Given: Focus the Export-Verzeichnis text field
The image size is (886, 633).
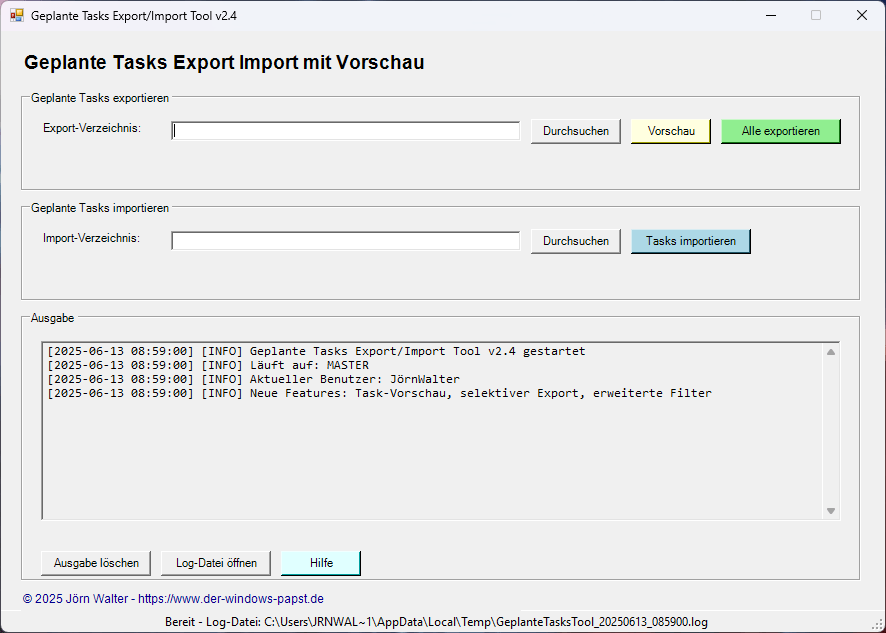Looking at the screenshot, I should tap(346, 131).
